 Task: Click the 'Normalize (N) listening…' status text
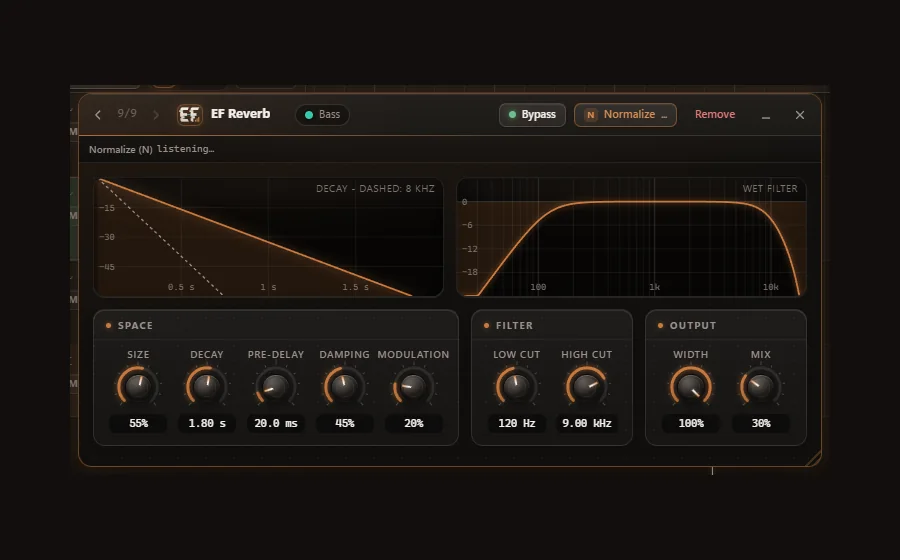click(152, 149)
